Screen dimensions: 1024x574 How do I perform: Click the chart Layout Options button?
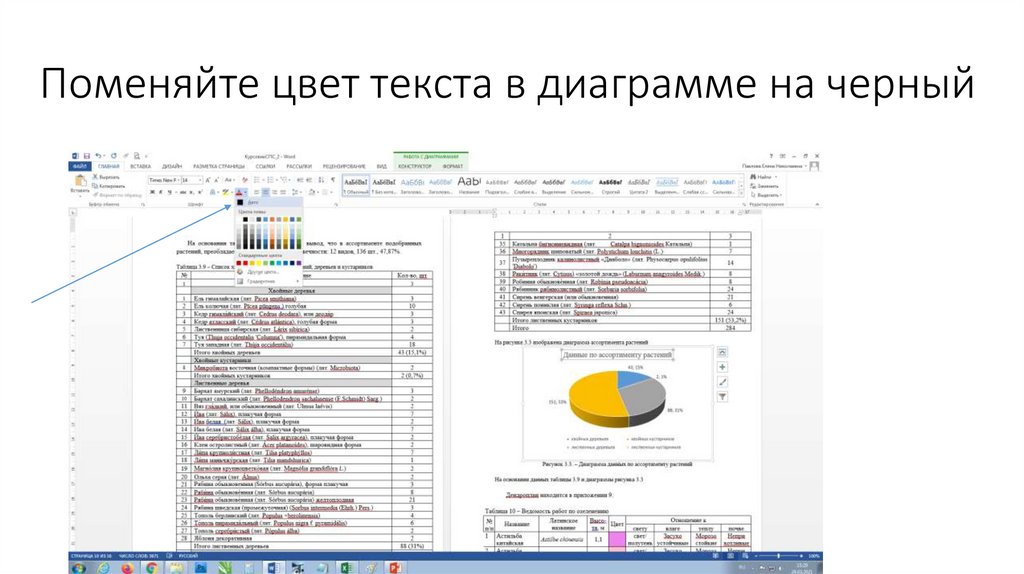pos(722,352)
